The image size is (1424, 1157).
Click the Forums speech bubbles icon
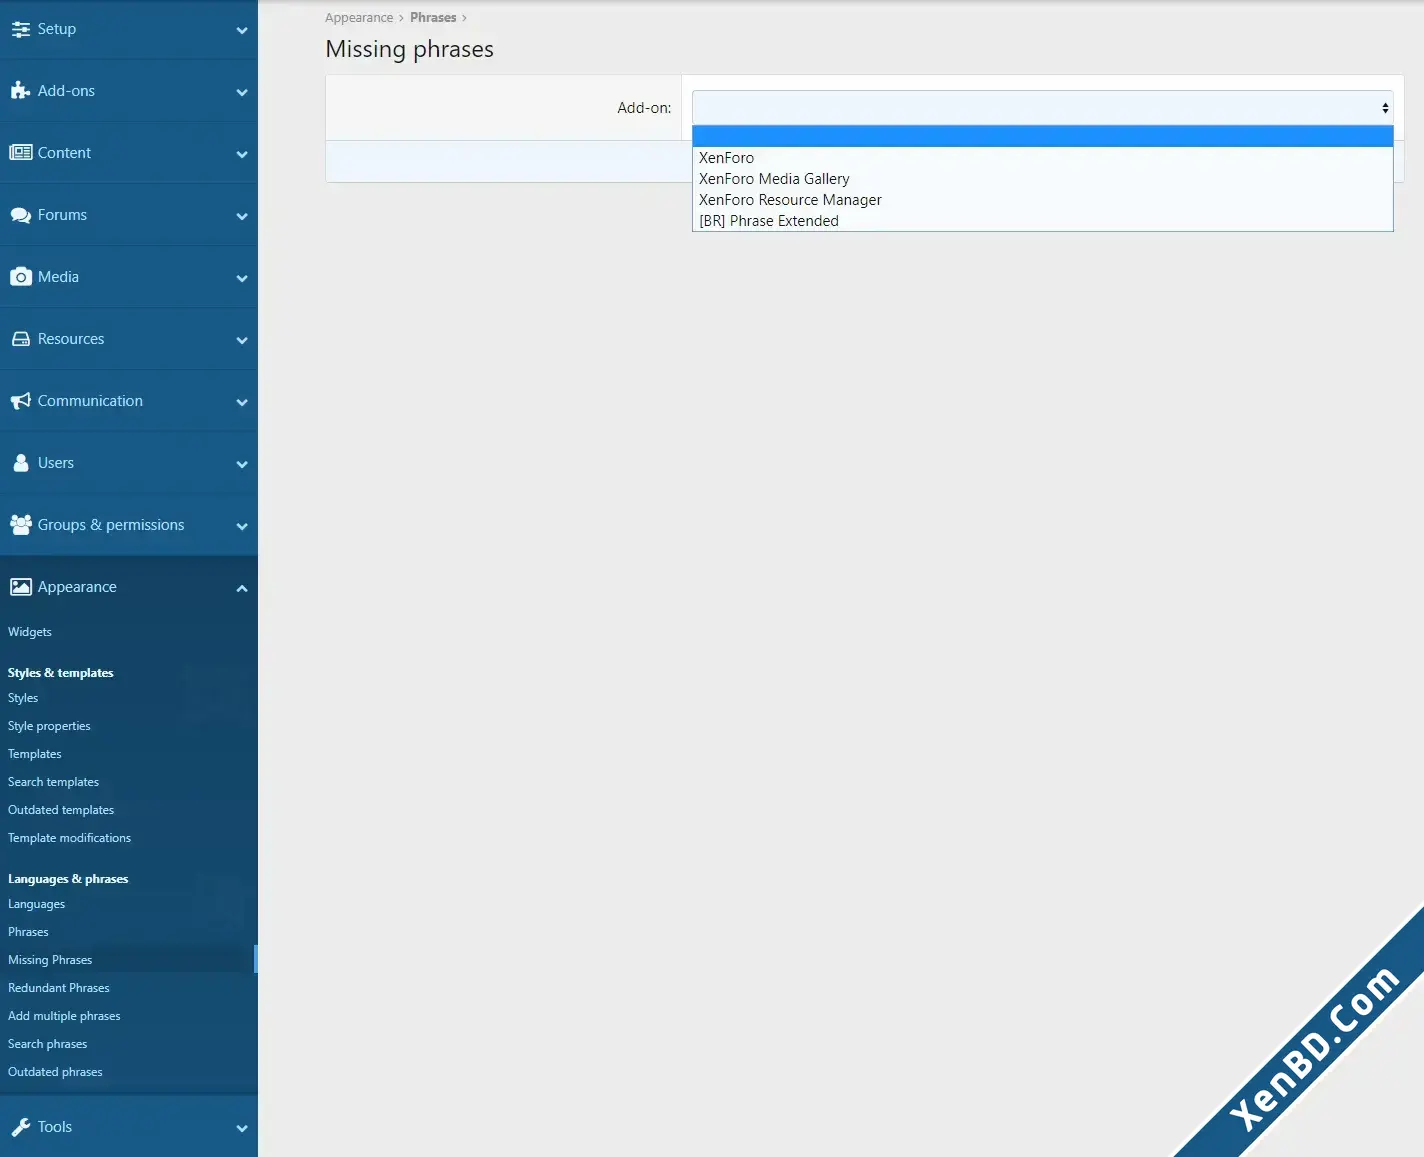click(20, 215)
